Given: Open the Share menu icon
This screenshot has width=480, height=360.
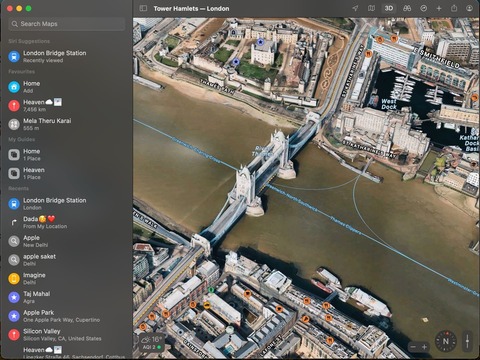Looking at the screenshot, I should click(454, 8).
